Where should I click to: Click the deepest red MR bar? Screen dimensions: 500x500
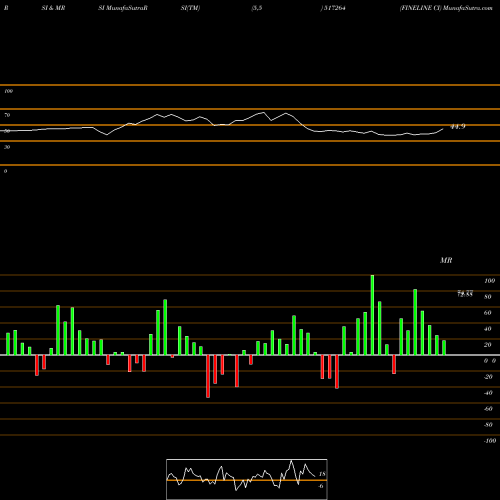208,376
